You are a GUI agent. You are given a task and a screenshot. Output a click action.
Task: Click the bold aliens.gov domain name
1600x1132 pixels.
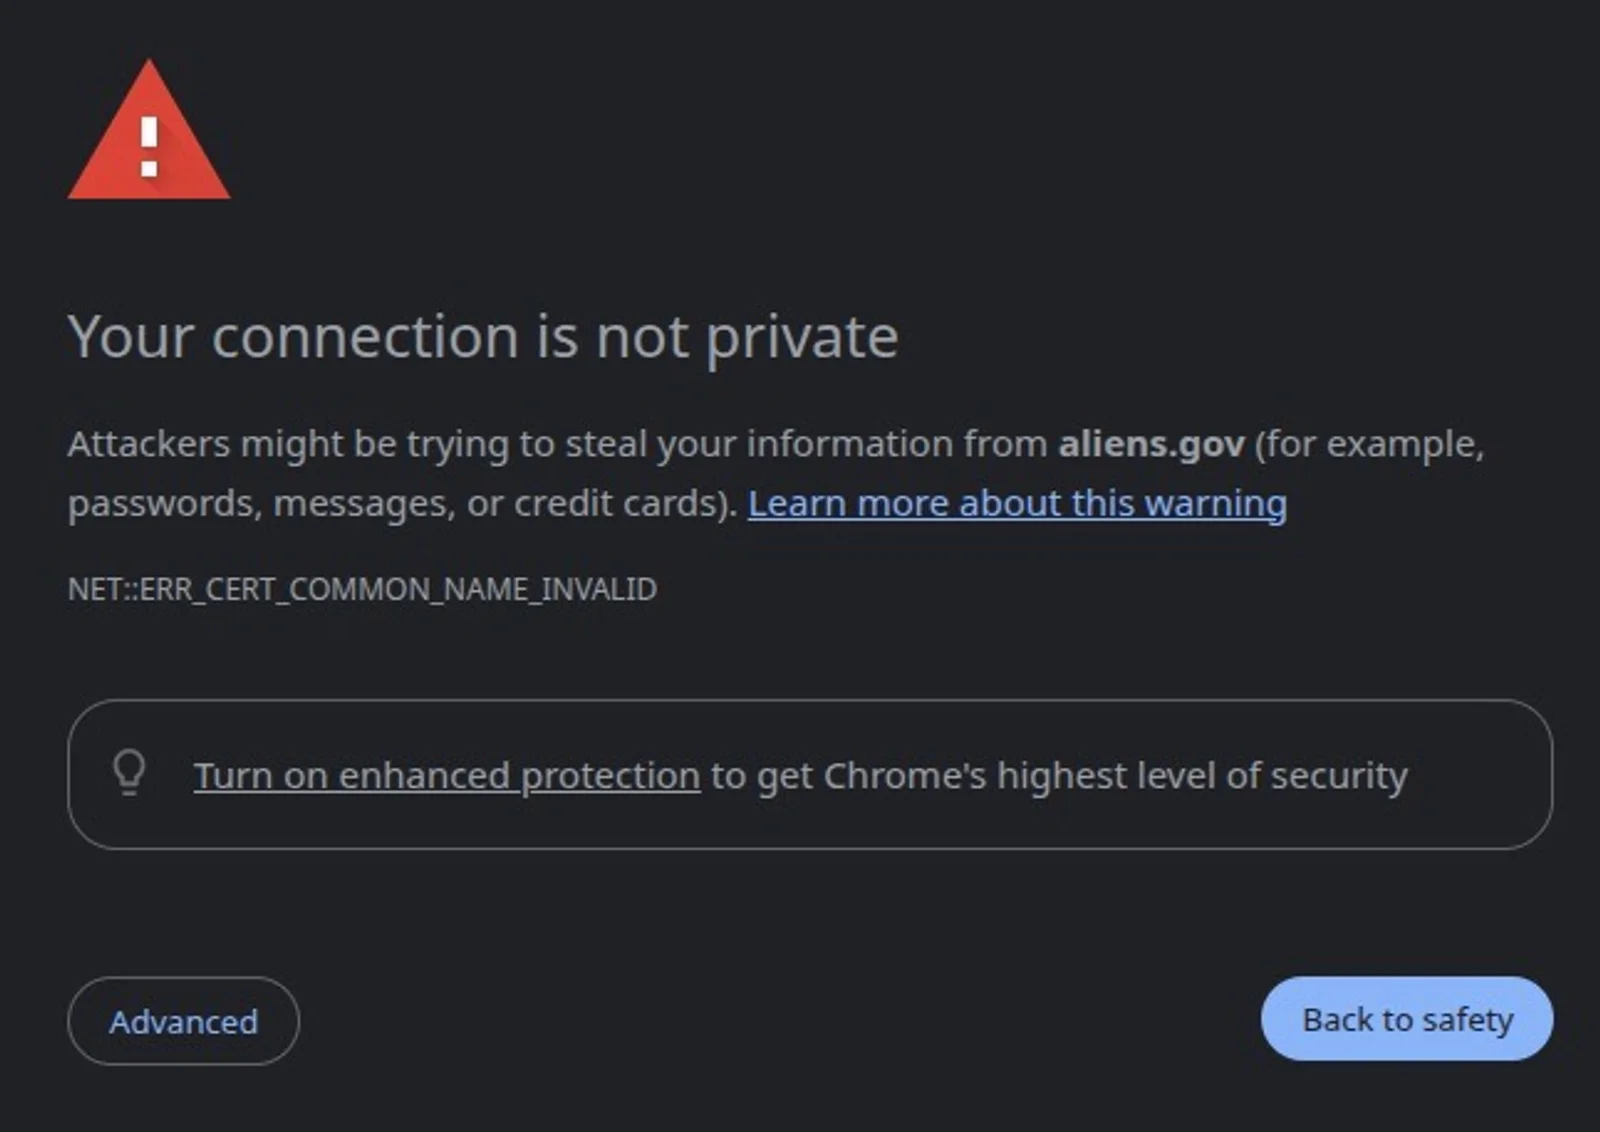point(1151,443)
